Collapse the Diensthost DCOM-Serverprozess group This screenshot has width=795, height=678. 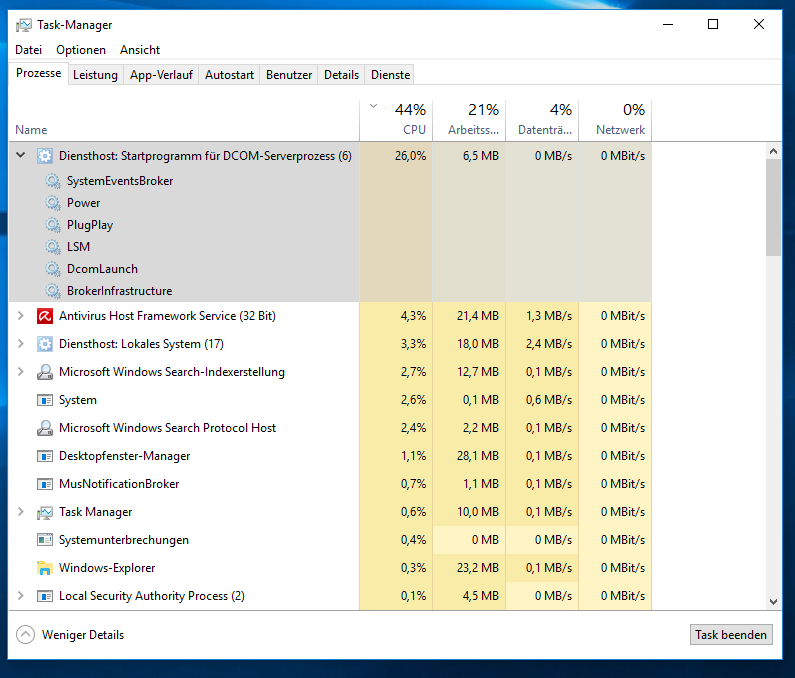pyautogui.click(x=21, y=155)
